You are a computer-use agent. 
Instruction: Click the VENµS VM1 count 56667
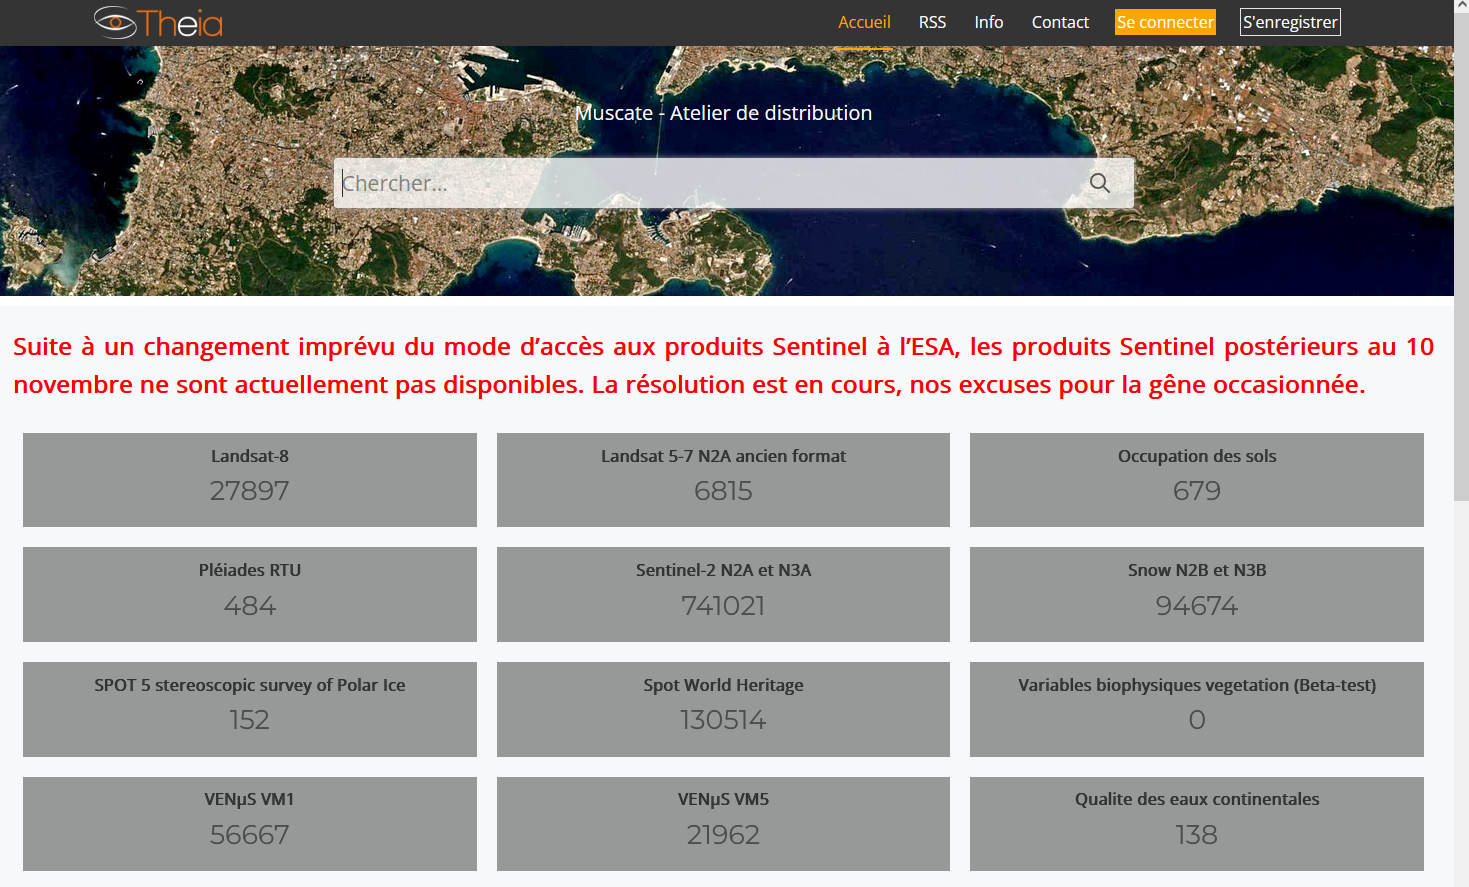click(x=250, y=835)
